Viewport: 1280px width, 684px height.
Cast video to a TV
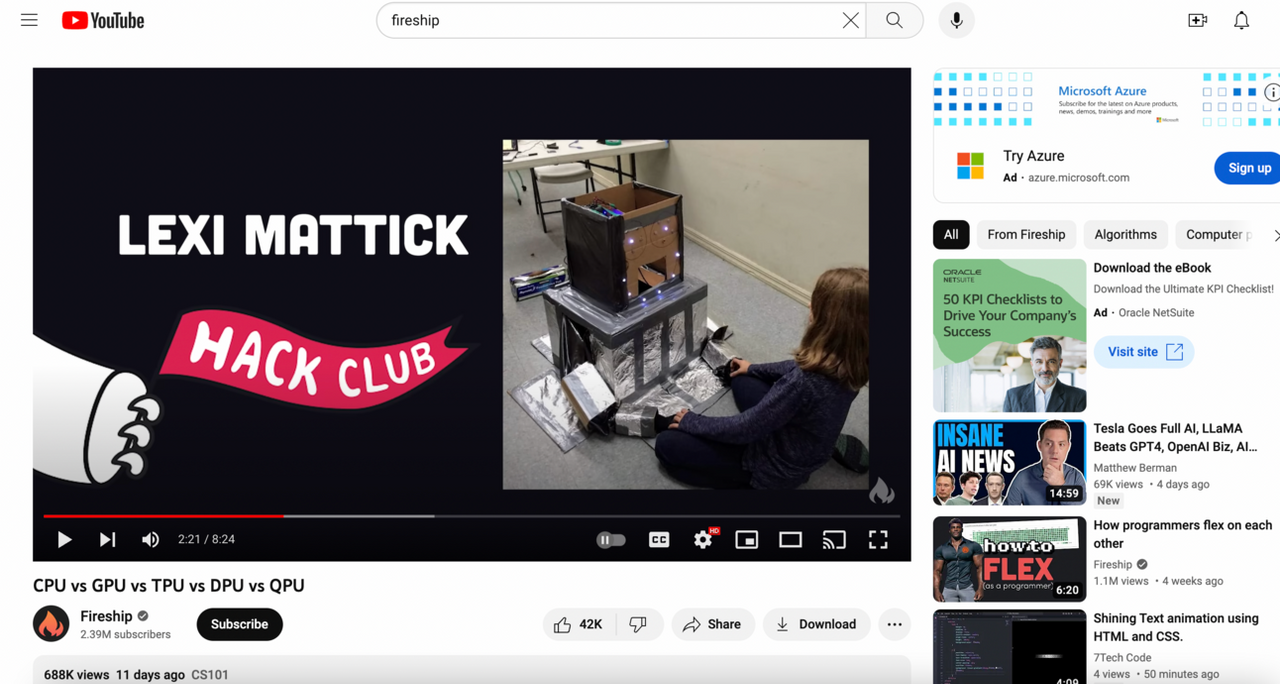pos(834,540)
